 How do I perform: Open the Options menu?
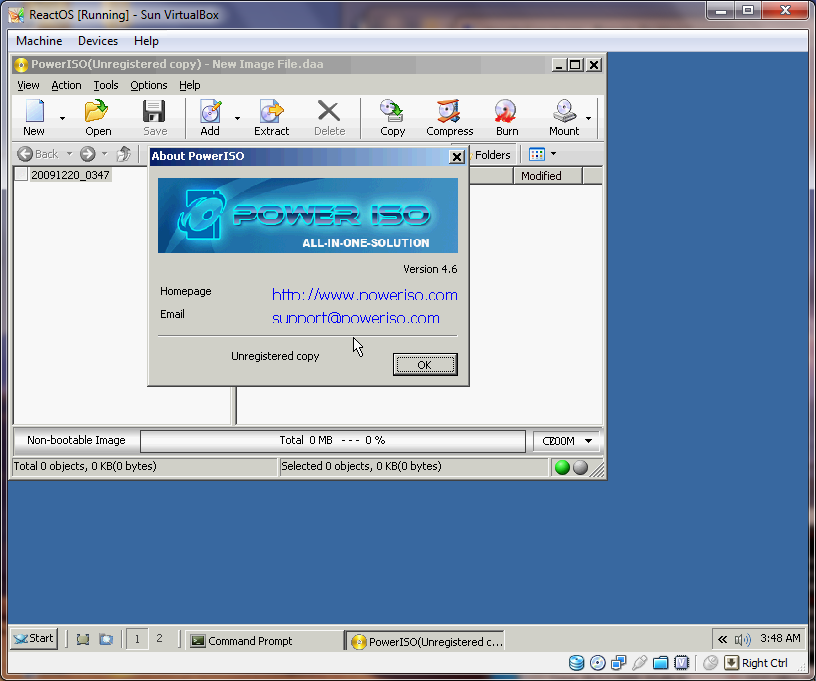[x=149, y=86]
